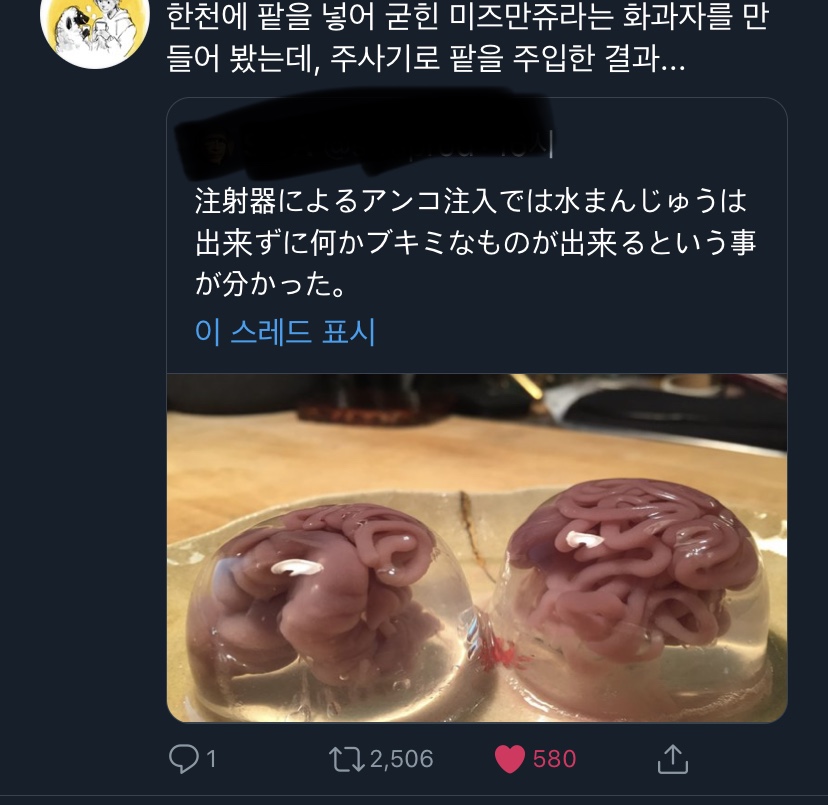Click the line beginning '注射器によるアンコ'
Screen dimensions: 828x805
(471, 201)
